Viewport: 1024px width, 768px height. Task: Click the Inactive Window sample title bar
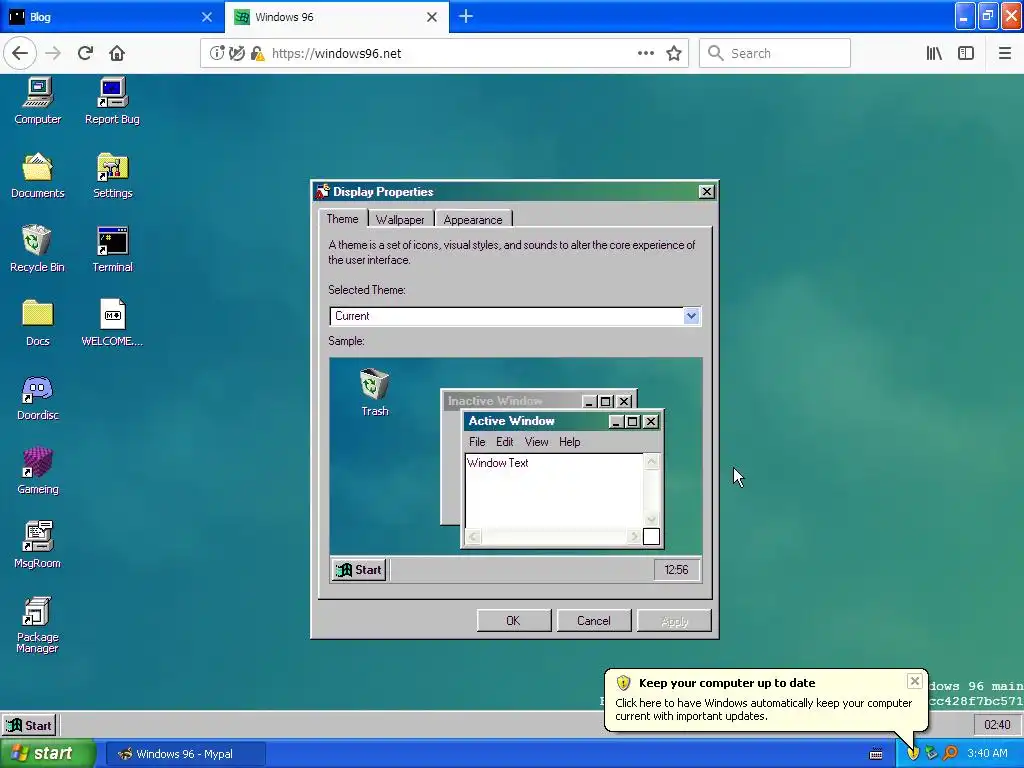coord(539,401)
